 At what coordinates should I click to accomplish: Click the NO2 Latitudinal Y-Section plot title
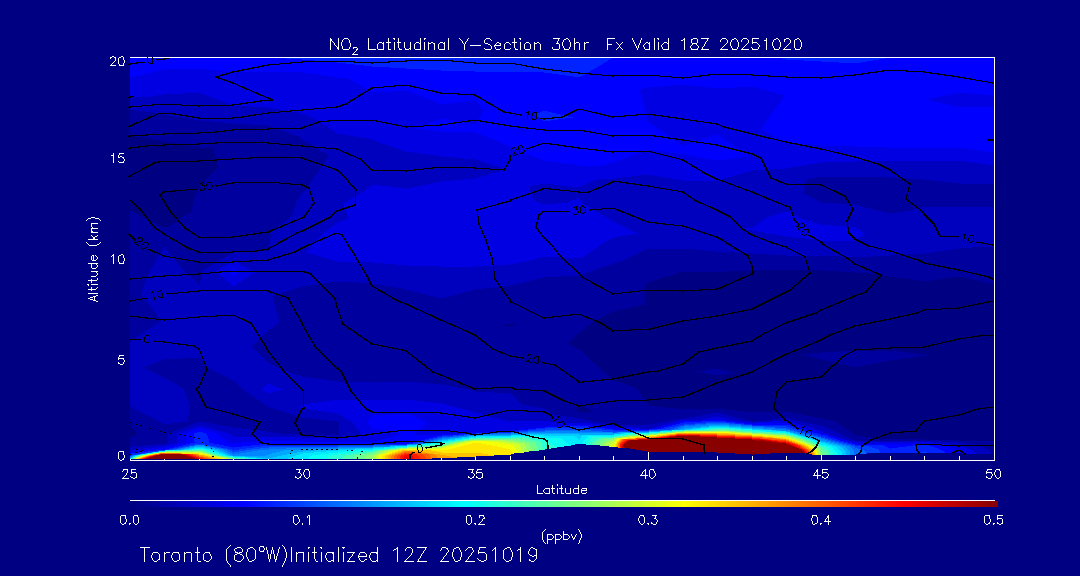click(565, 44)
